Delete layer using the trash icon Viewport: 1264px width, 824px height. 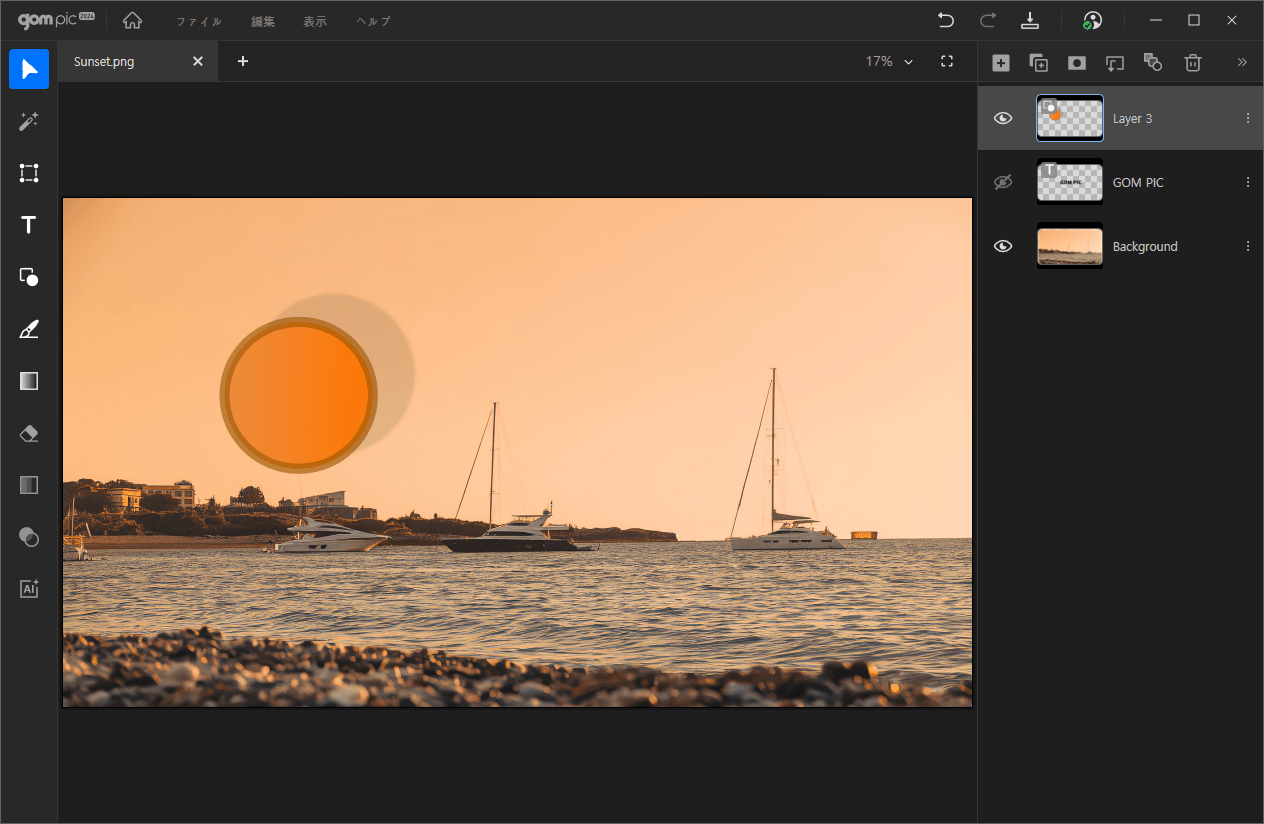1192,62
